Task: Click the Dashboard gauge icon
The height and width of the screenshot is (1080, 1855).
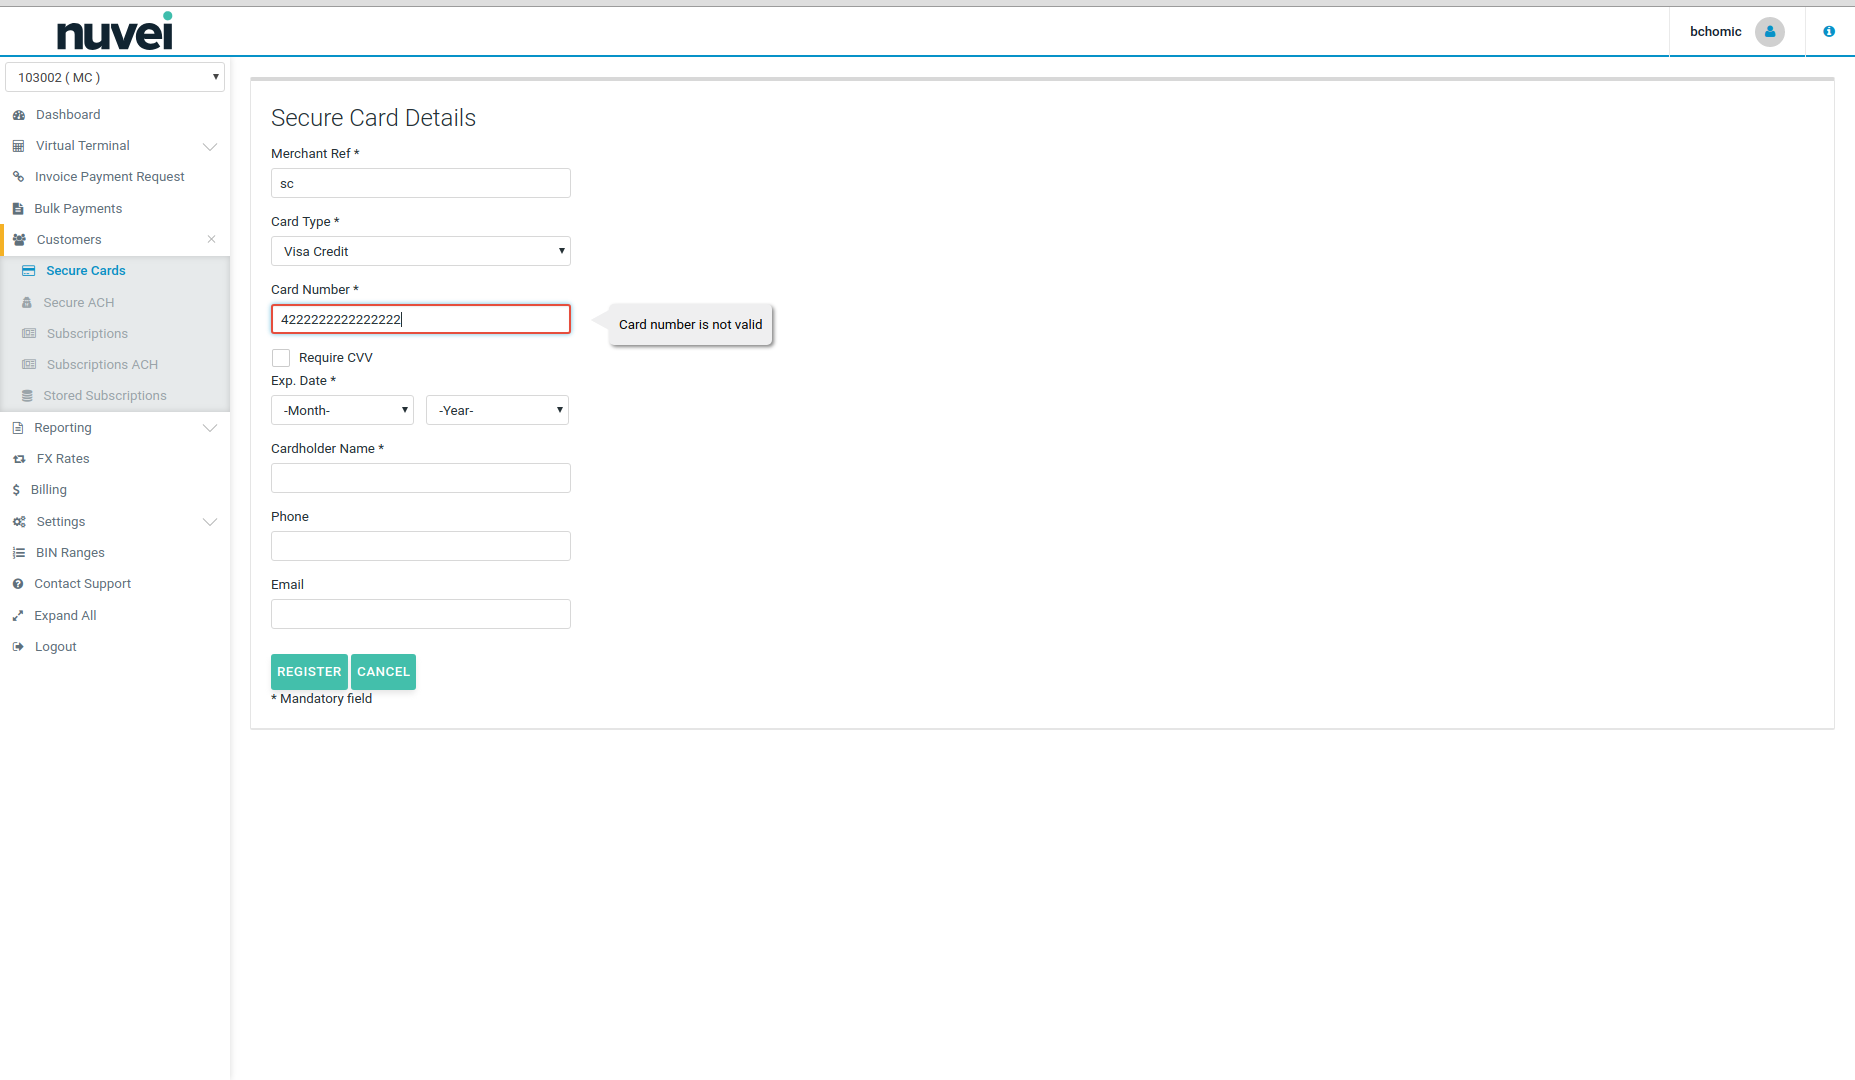Action: point(18,115)
